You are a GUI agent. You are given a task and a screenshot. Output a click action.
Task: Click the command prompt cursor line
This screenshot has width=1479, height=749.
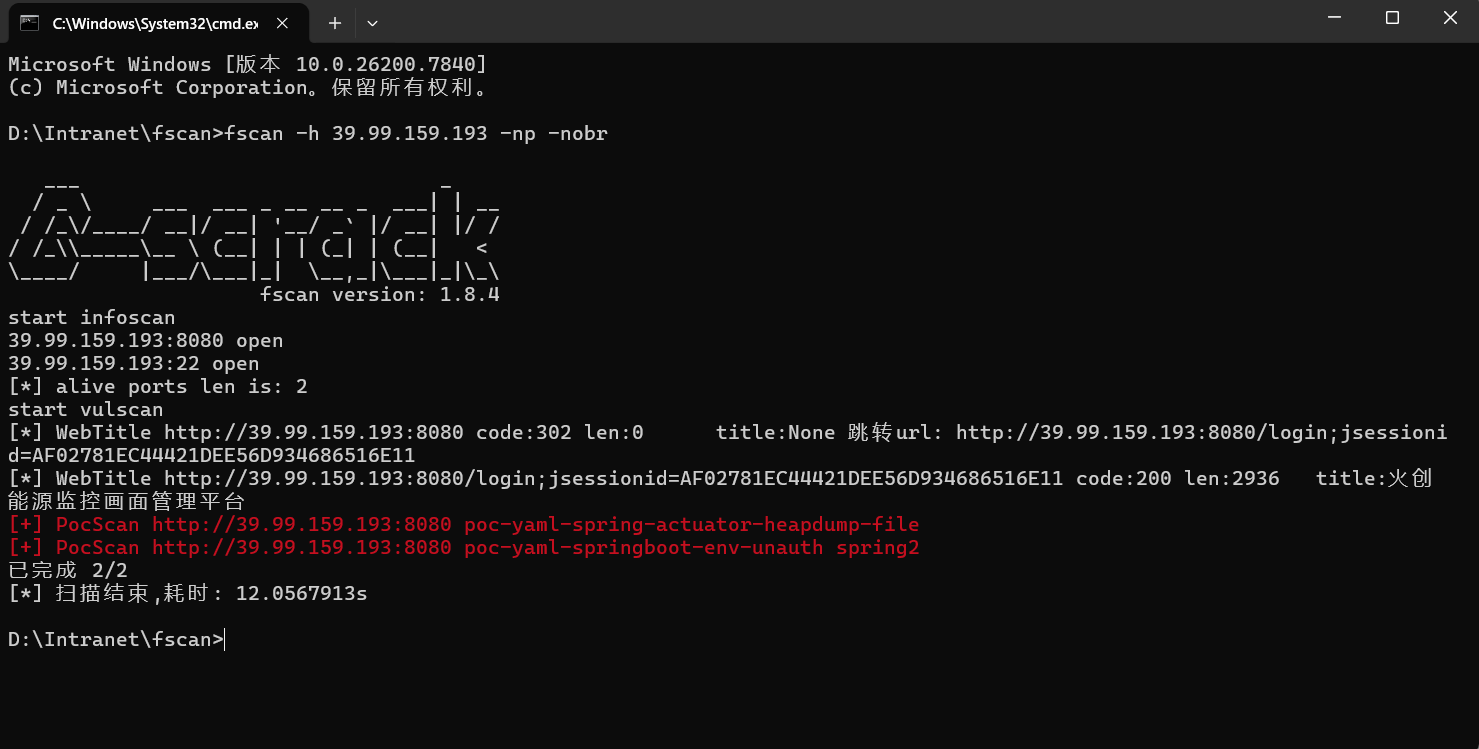click(x=116, y=640)
